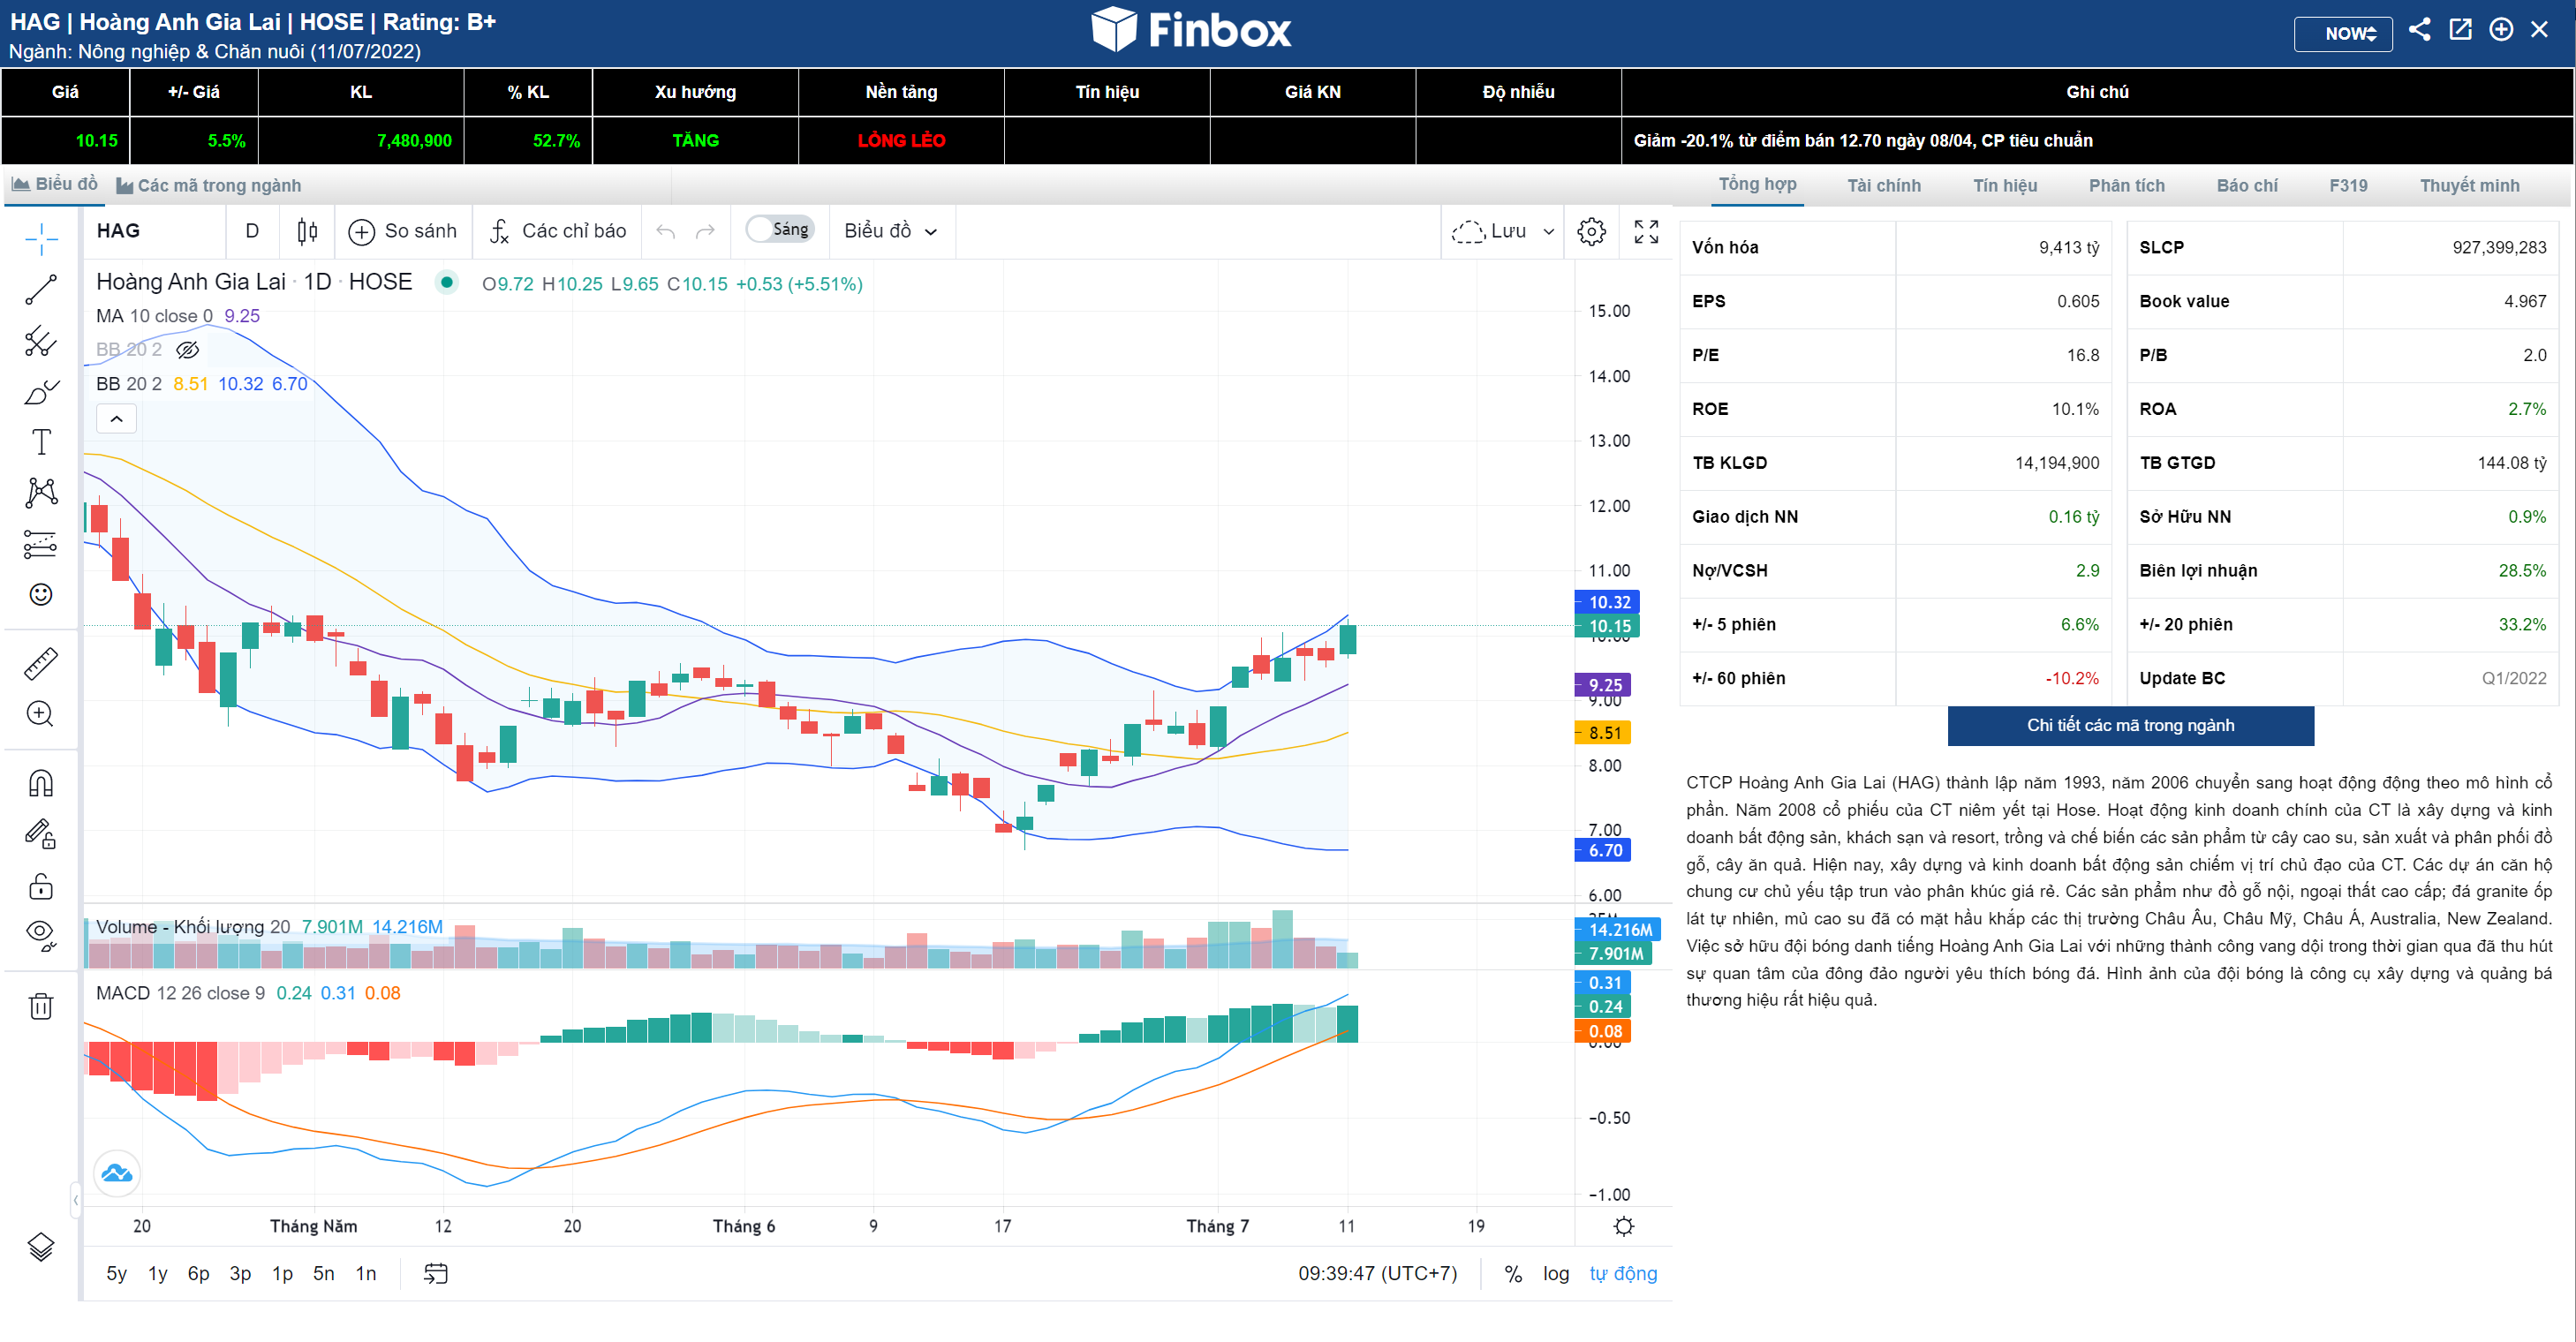Switch to the Tài chính tab
The height and width of the screenshot is (1342, 2576).
click(x=1883, y=186)
